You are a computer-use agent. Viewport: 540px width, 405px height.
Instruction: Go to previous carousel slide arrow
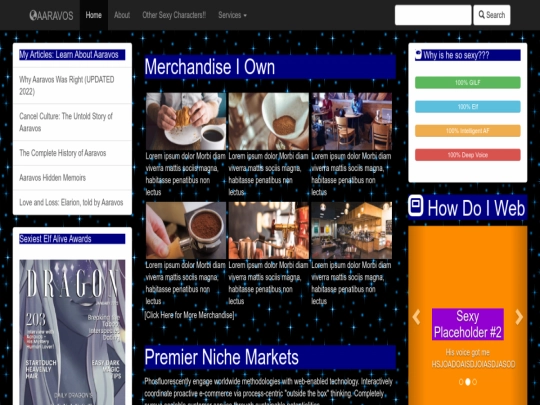(x=416, y=317)
